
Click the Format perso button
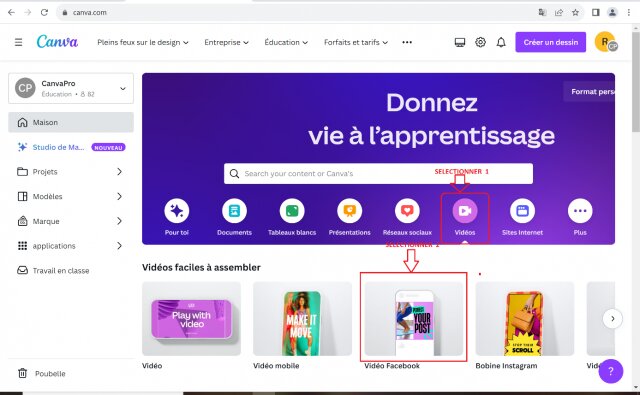pyautogui.click(x=589, y=91)
